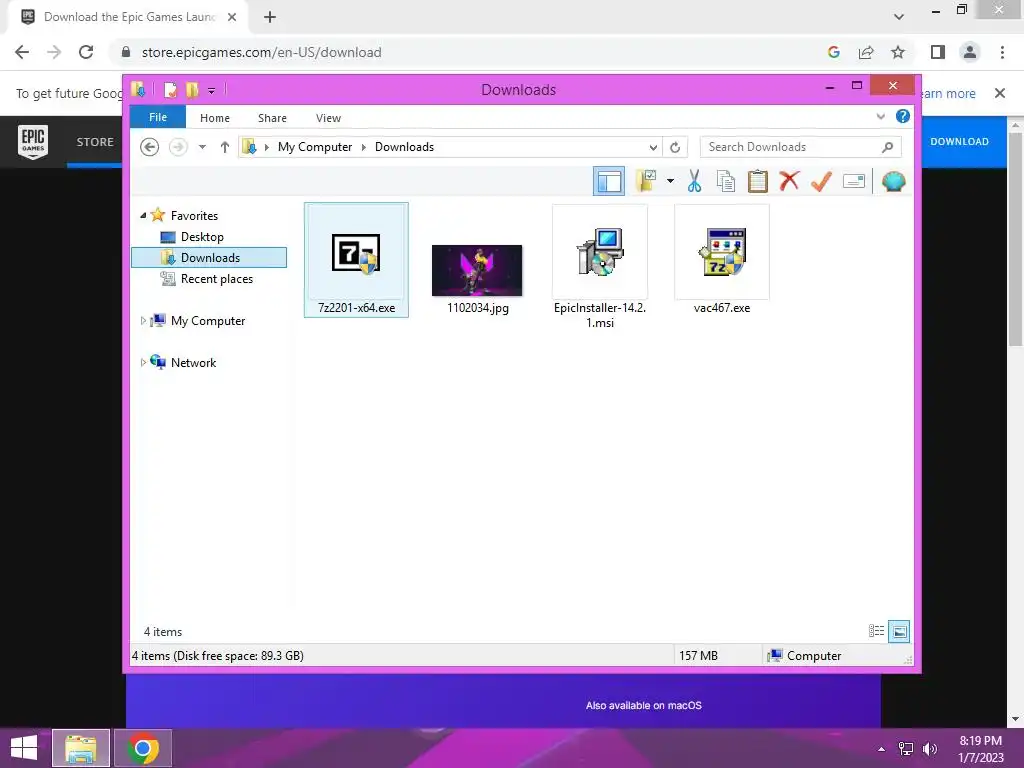
Task: Click Downloads in address breadcrumb
Action: click(x=404, y=147)
